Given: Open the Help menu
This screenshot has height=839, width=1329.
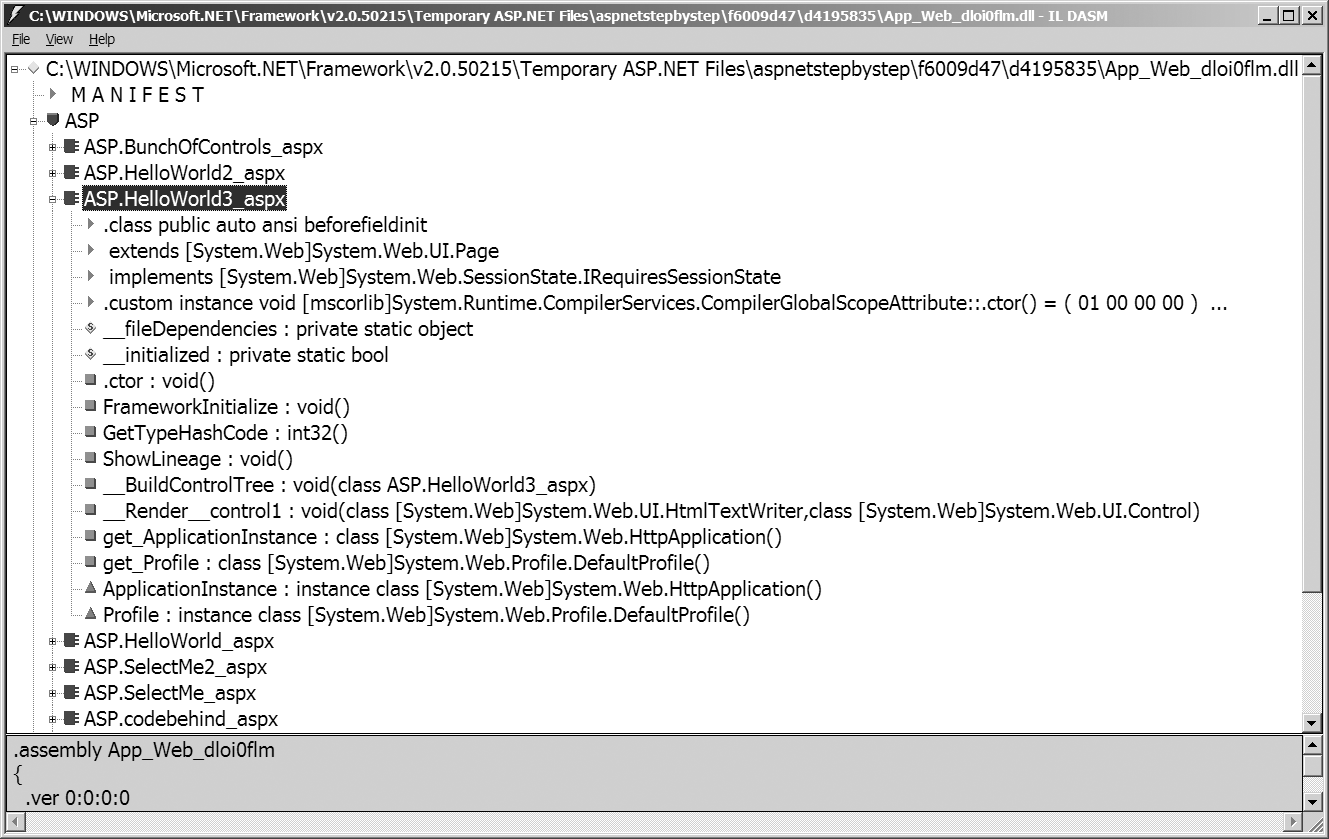Looking at the screenshot, I should [102, 39].
